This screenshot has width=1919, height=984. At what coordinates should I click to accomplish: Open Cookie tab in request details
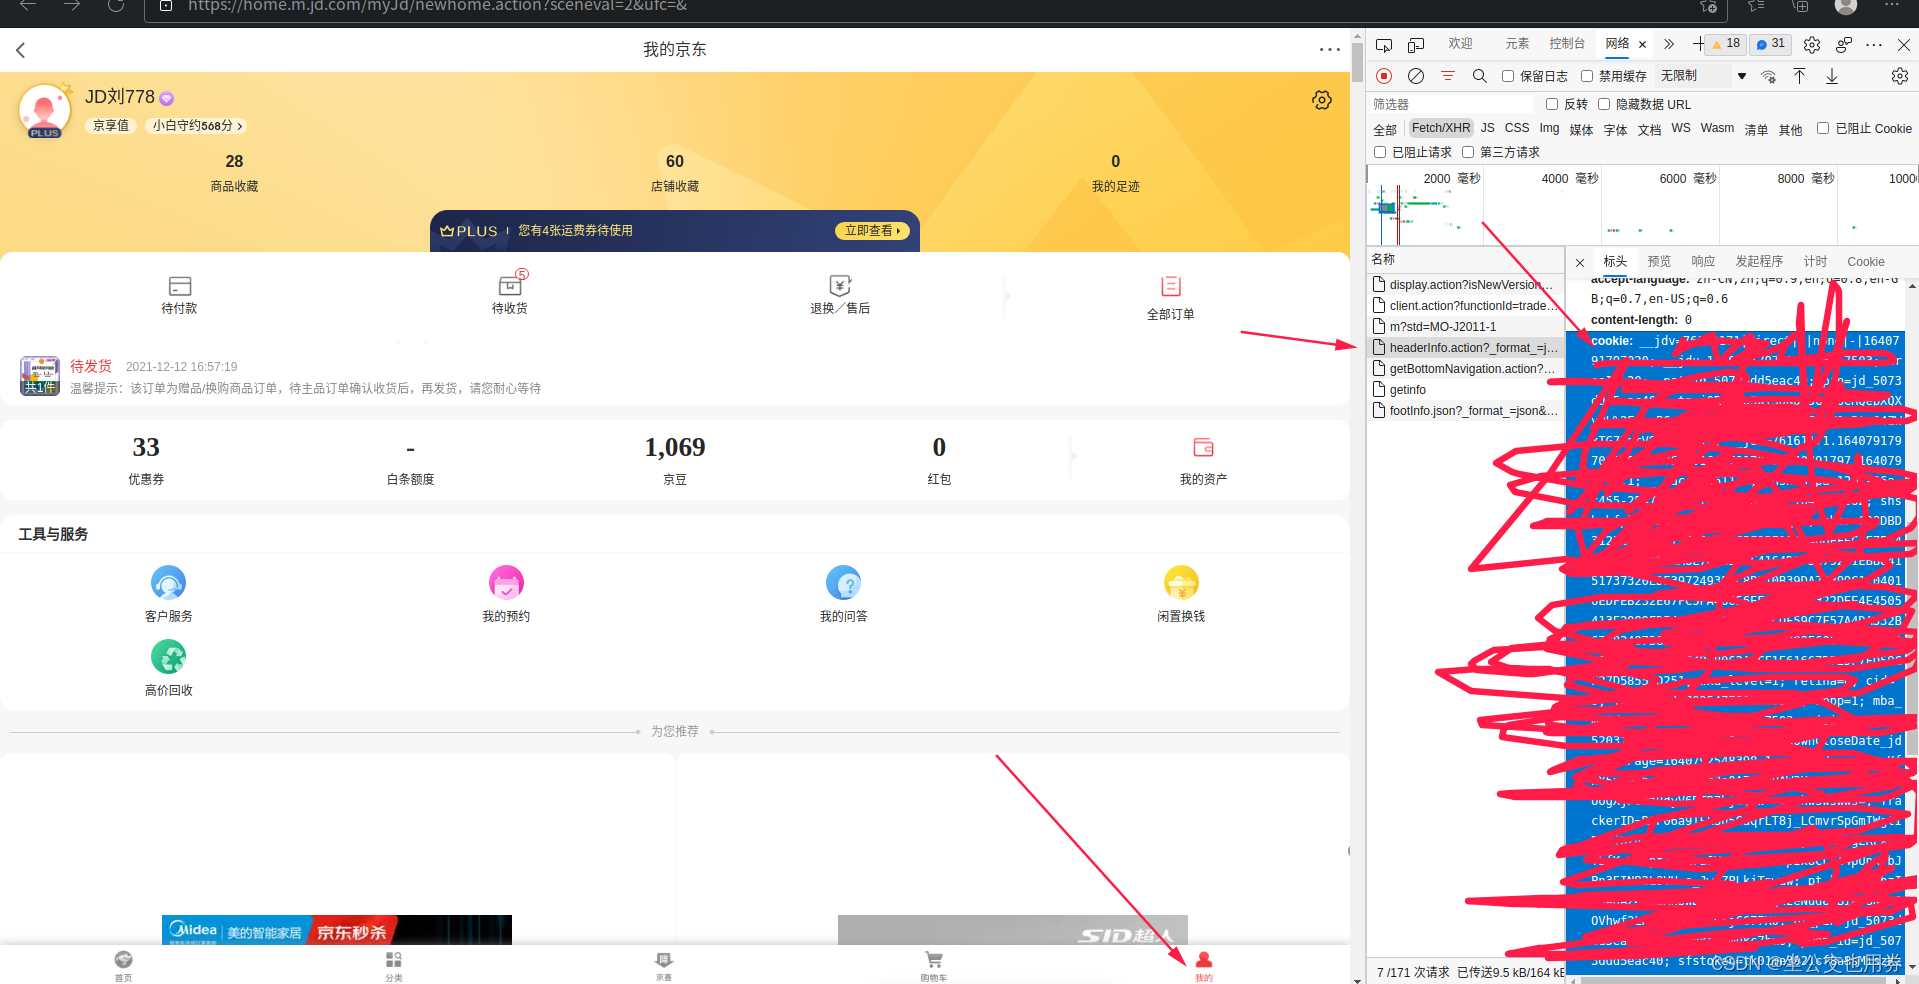(1865, 262)
